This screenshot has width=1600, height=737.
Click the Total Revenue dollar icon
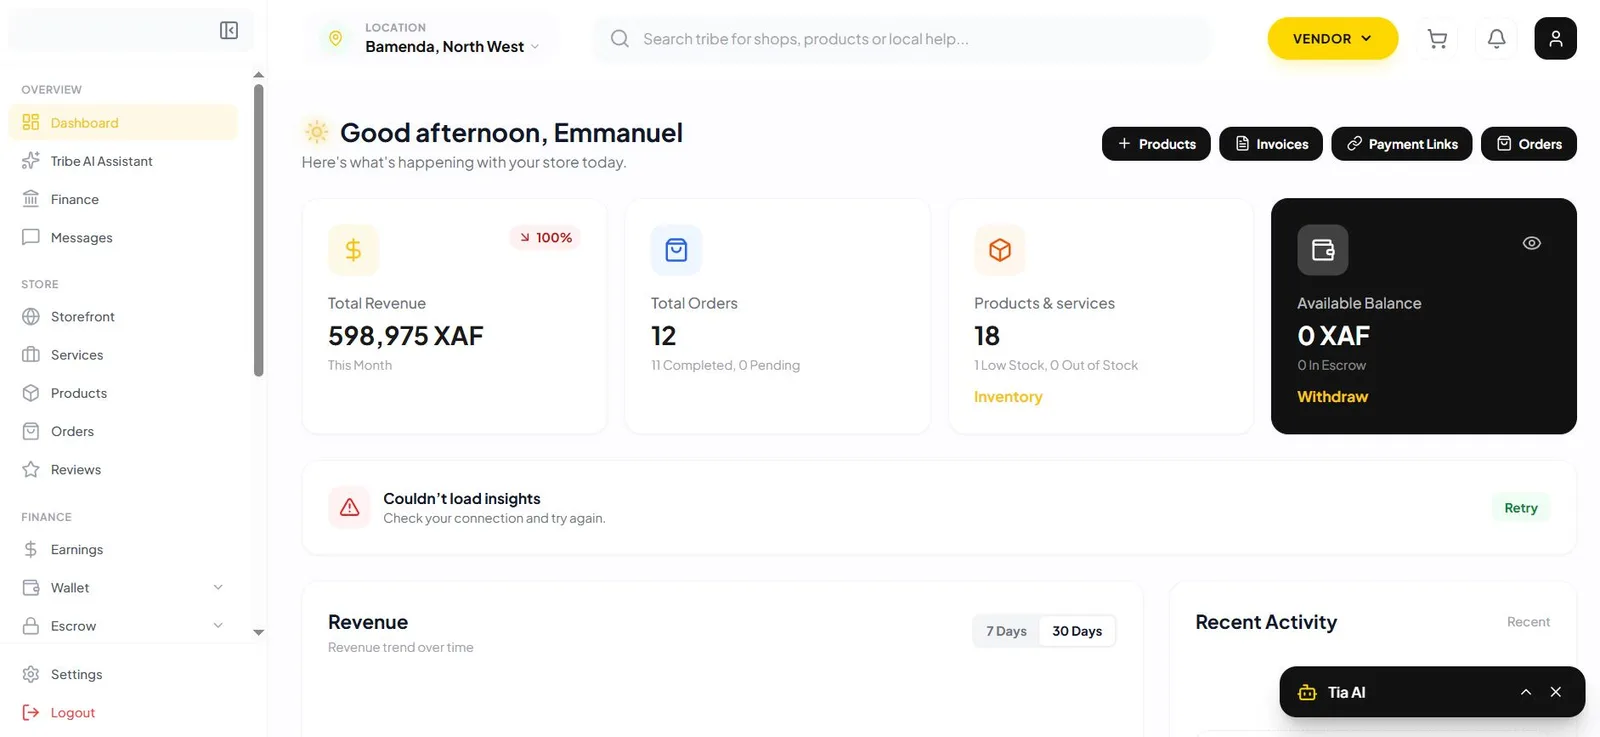pos(353,250)
